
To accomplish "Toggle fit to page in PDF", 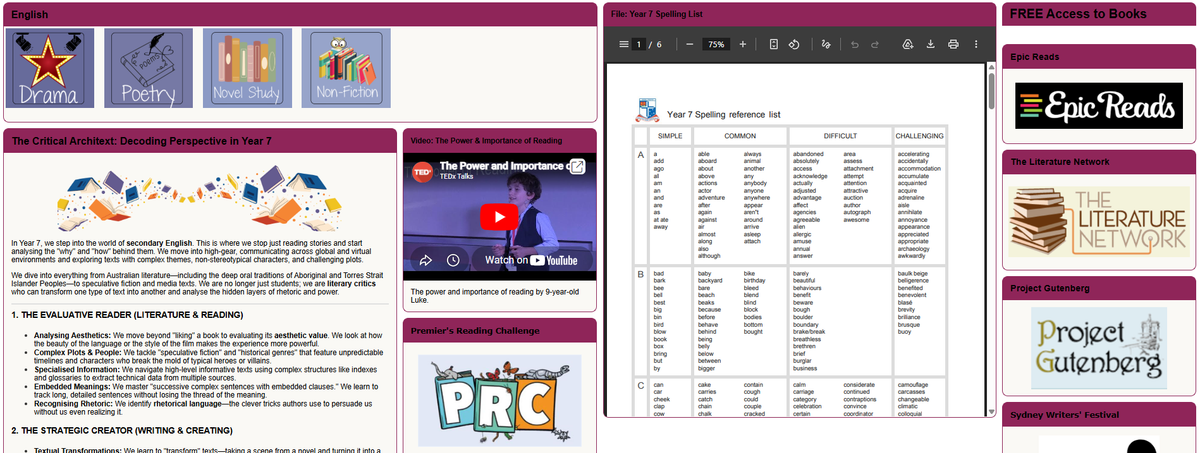I will 774,44.
